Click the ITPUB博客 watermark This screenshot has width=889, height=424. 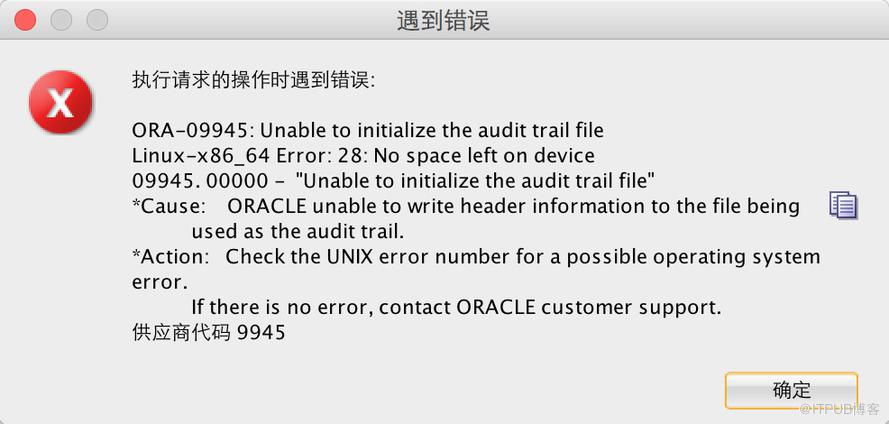(839, 409)
